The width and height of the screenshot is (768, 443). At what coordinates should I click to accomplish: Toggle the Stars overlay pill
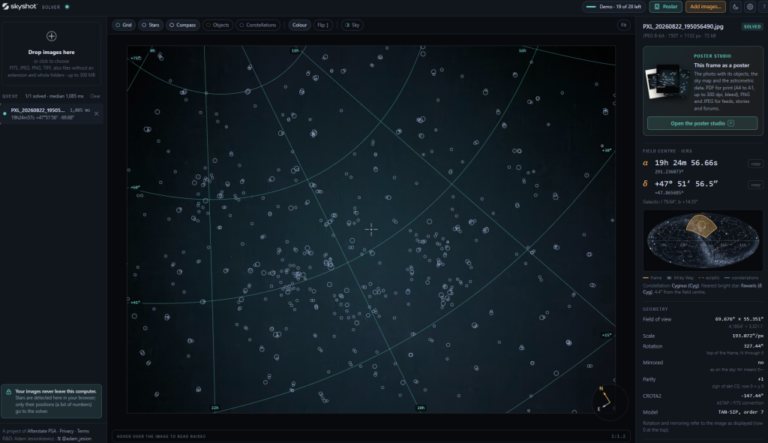[x=151, y=25]
